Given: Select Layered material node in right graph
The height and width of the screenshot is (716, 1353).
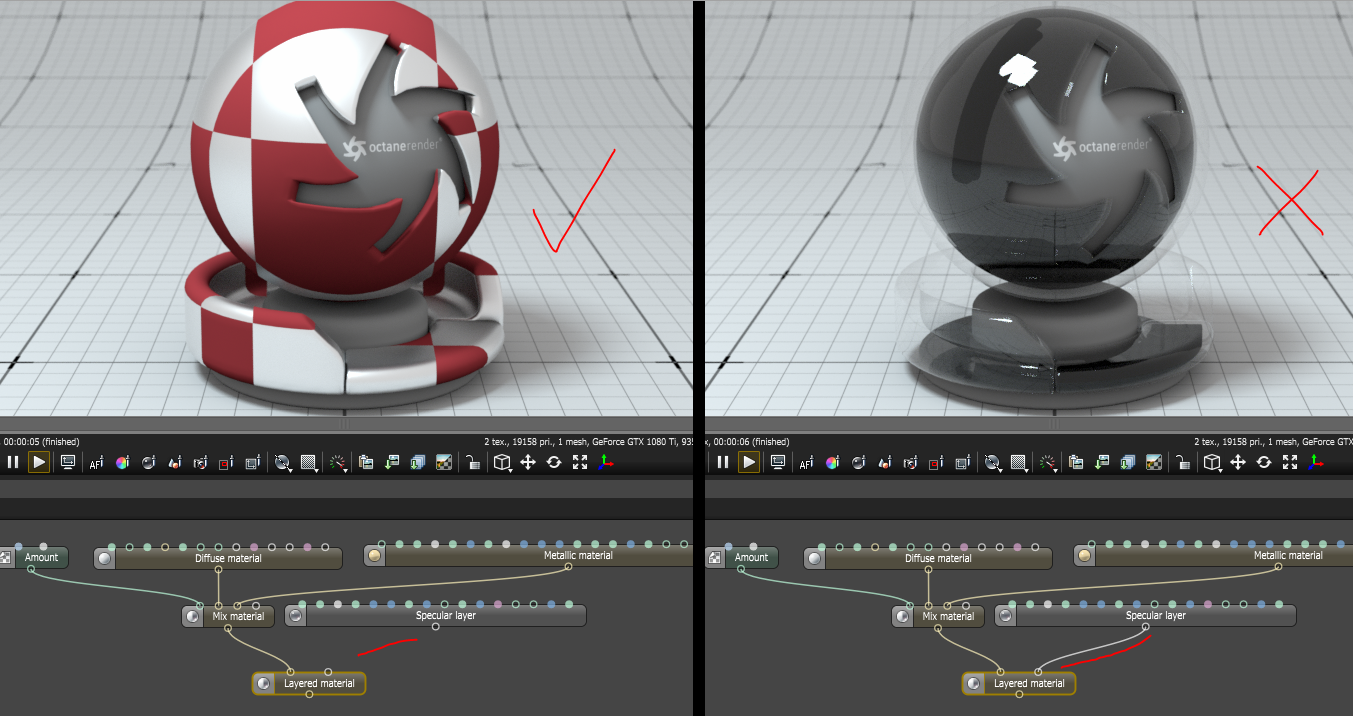Looking at the screenshot, I should point(1019,684).
